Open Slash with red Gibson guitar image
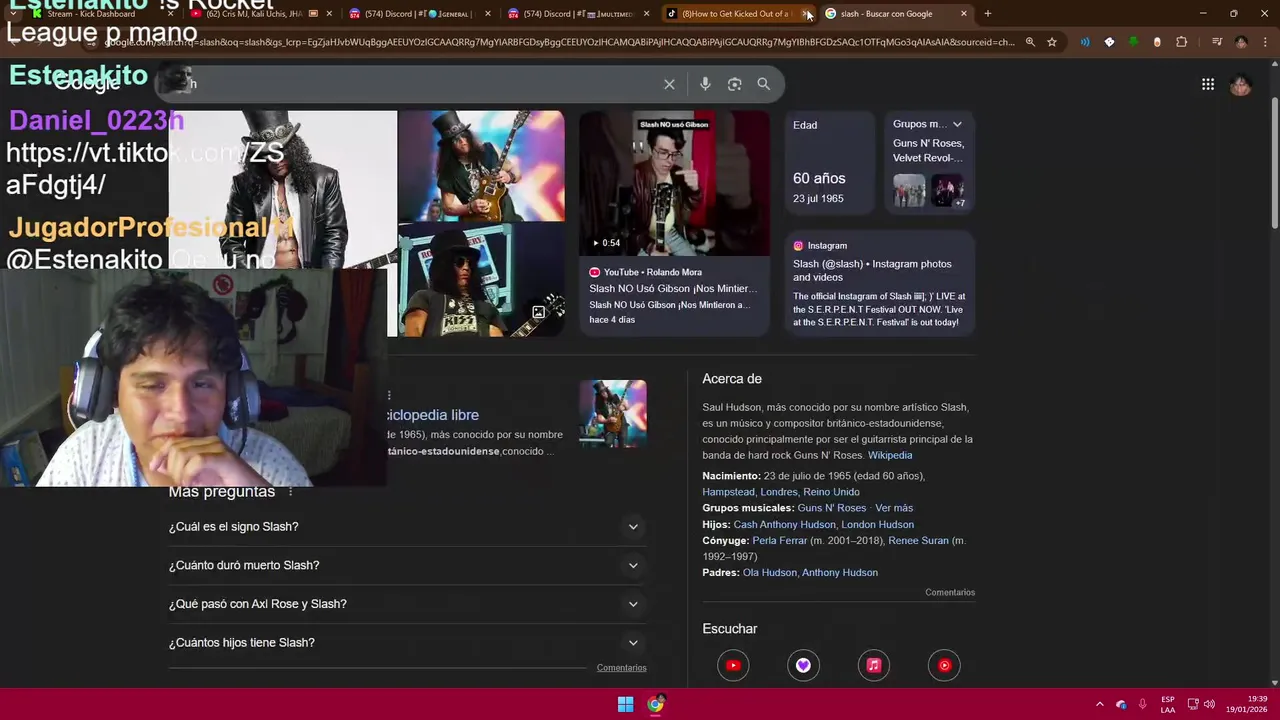The height and width of the screenshot is (720, 1280). click(x=482, y=166)
